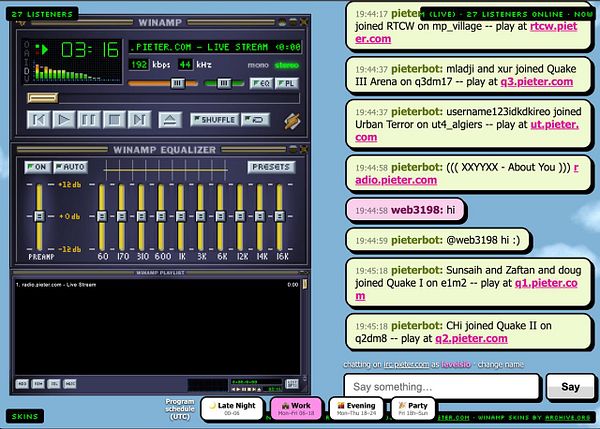Click web3198's hi chat message
This screenshot has height=429, width=600.
point(405,210)
